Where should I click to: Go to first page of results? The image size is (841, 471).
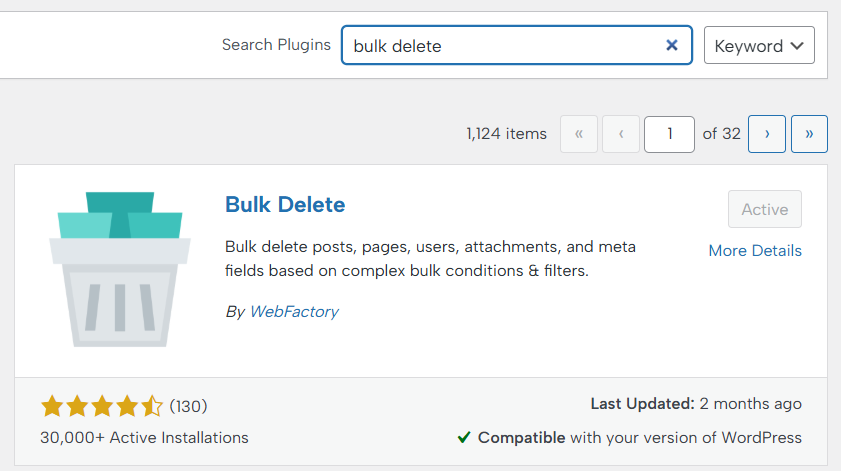coord(579,134)
